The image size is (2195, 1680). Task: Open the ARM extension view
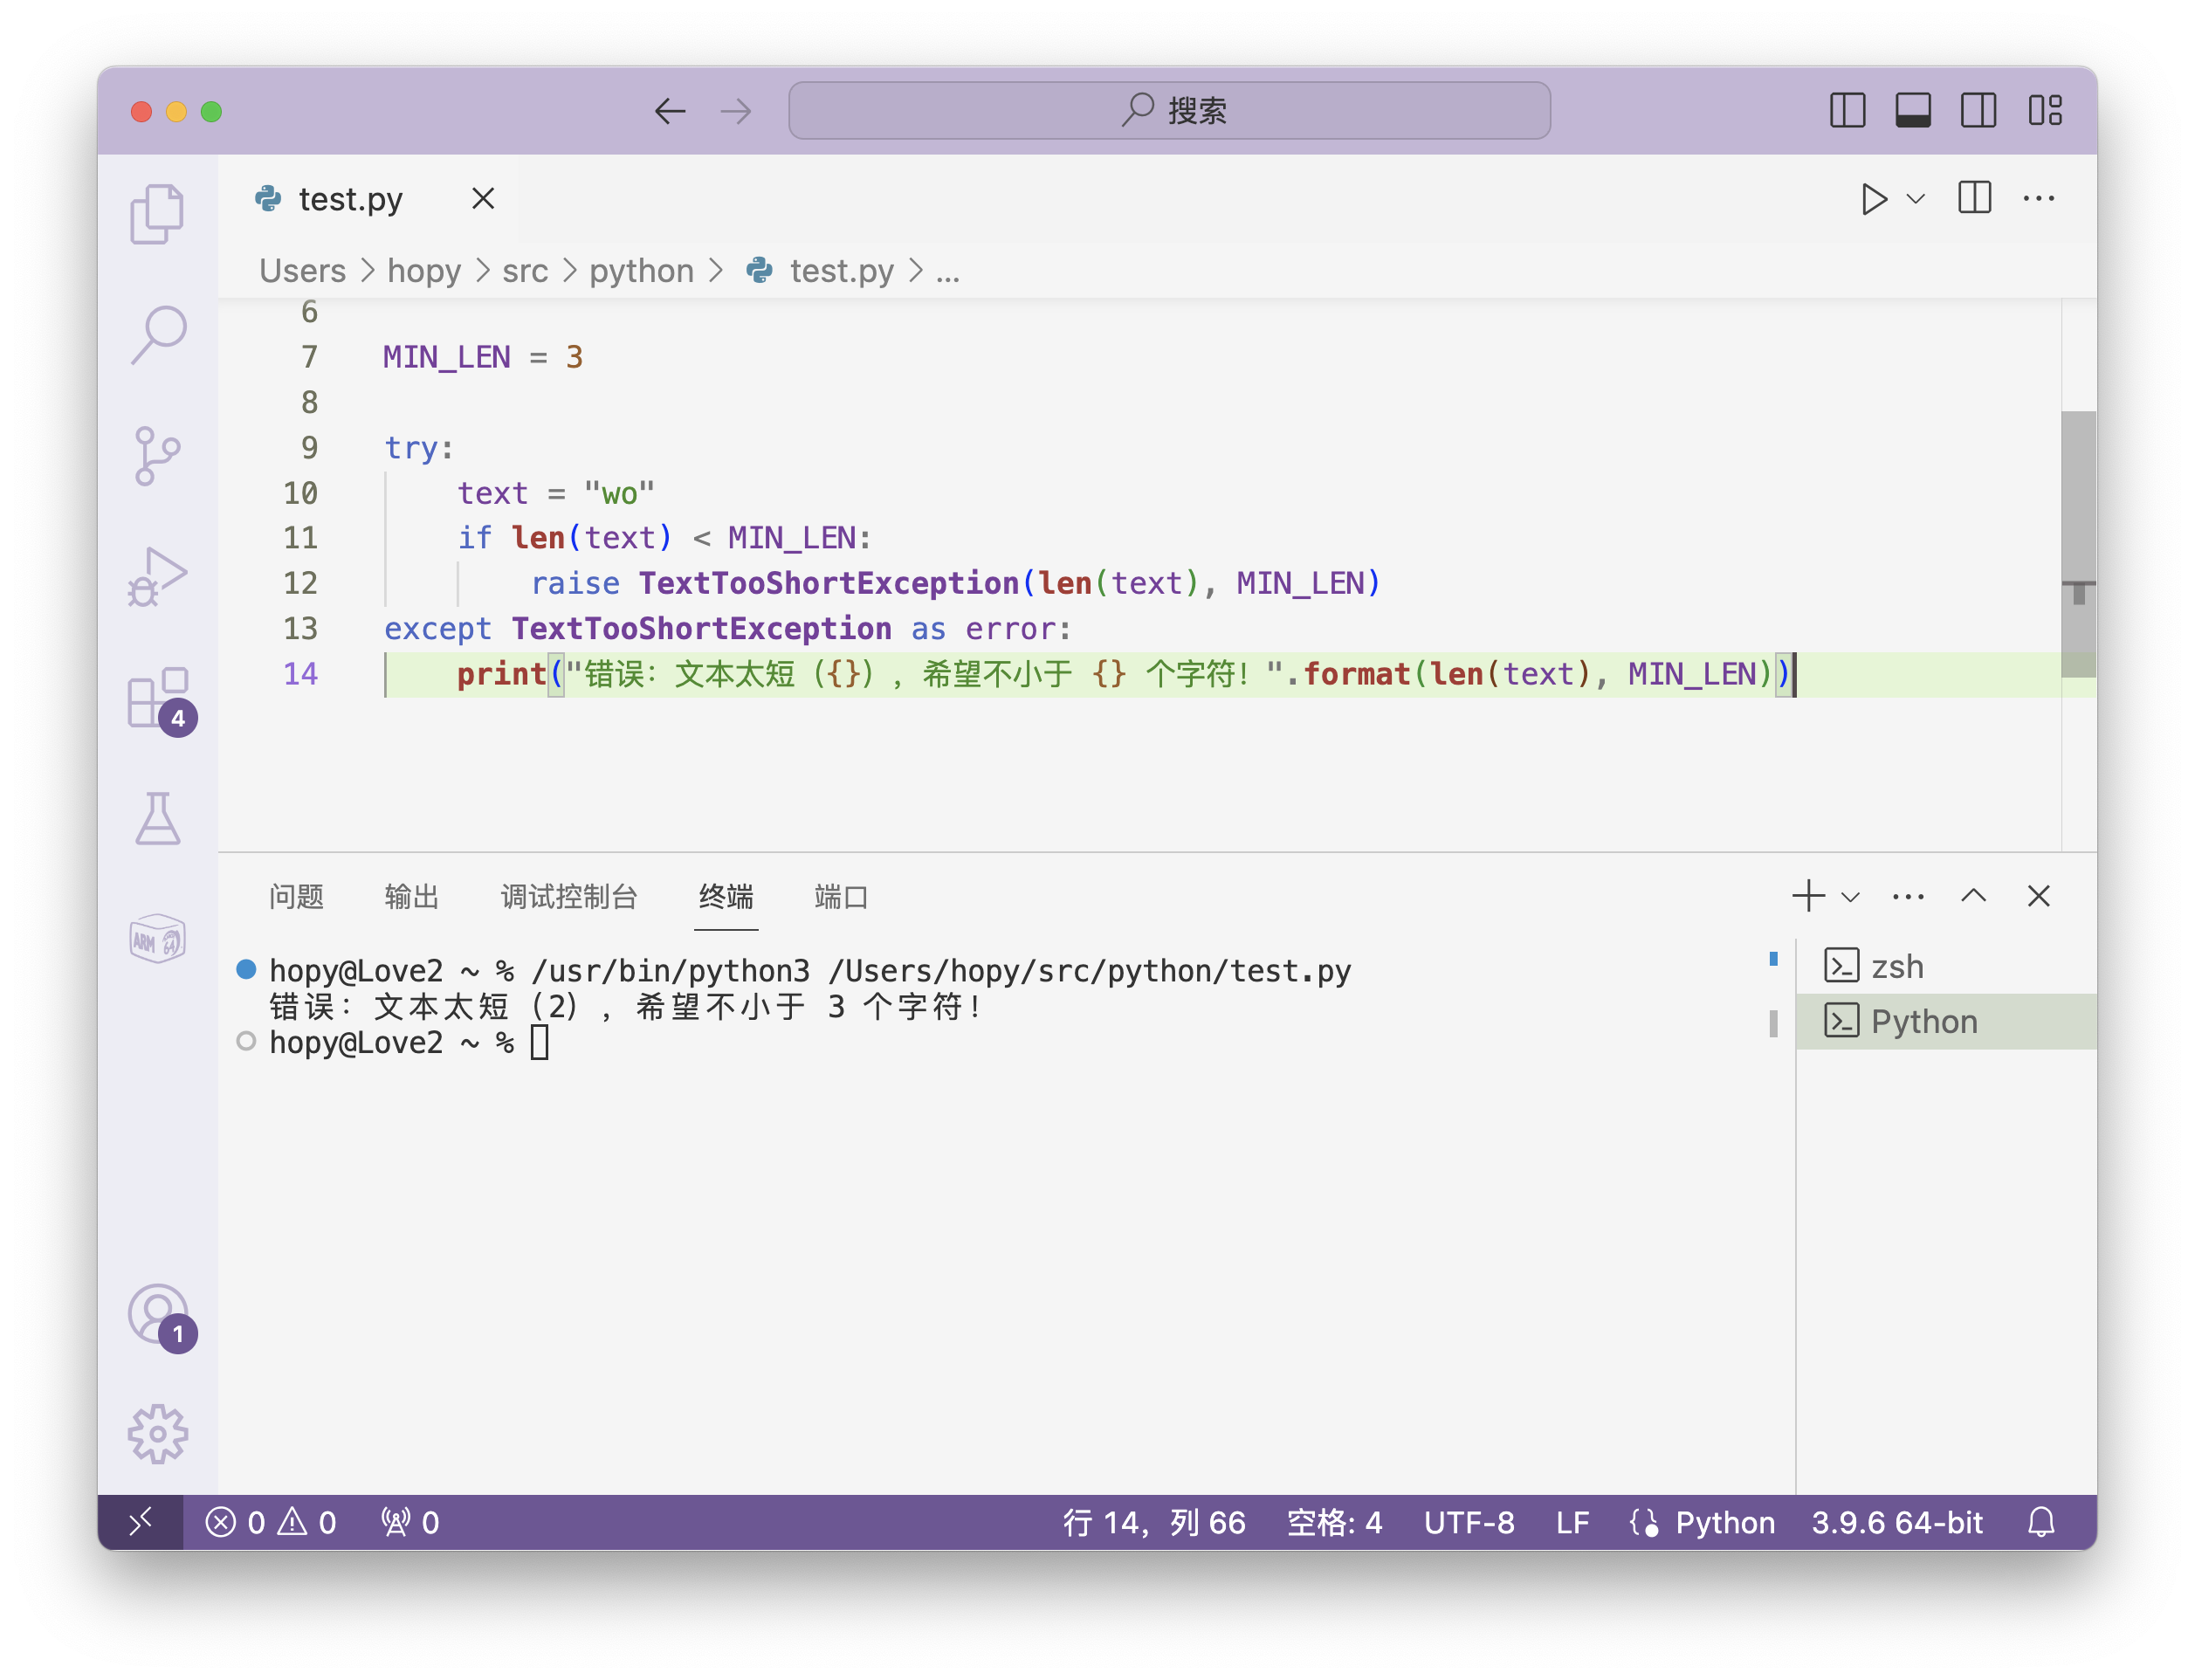coord(157,939)
